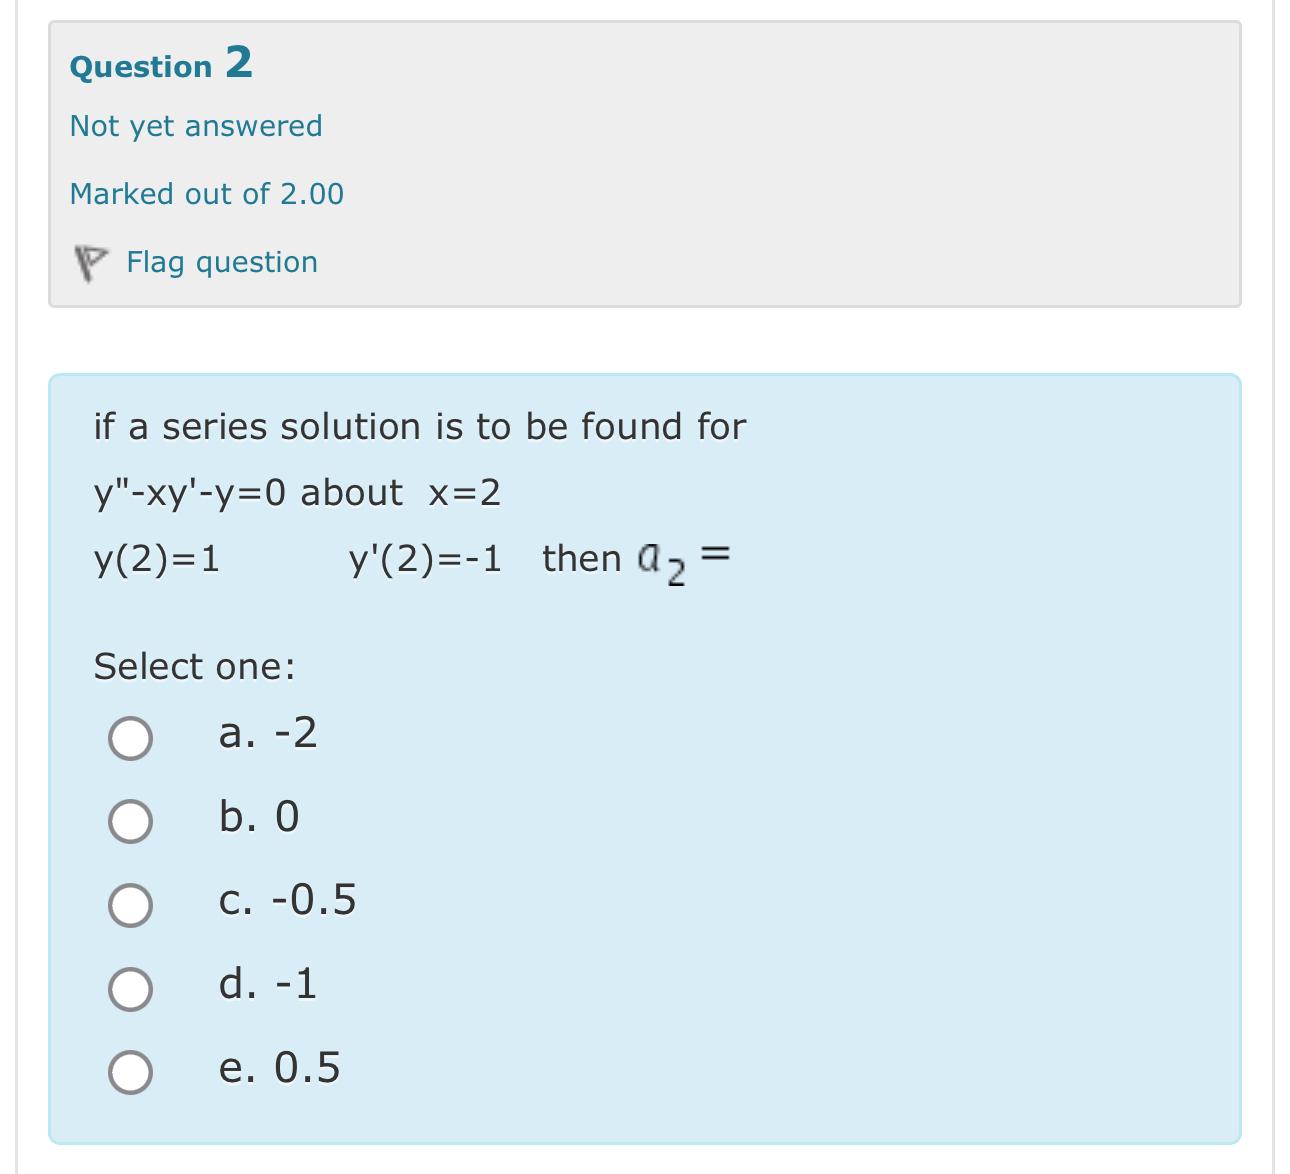Viewport: 1290px width, 1174px height.
Task: Select radio button for answer e. 0.5
Action: pos(130,1070)
